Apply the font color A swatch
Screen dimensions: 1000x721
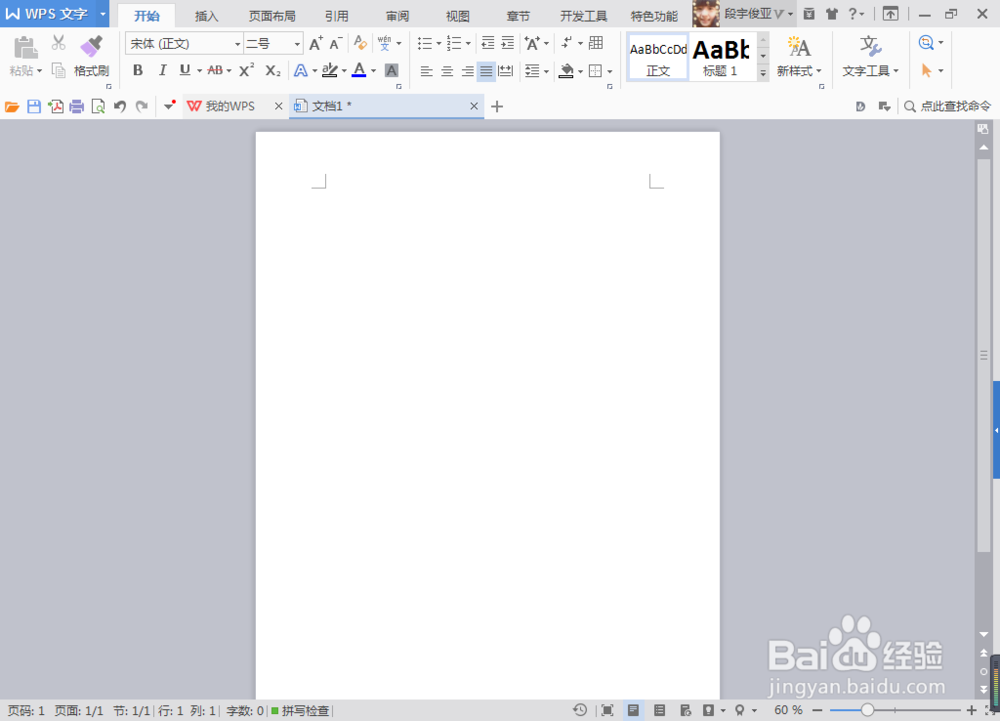coord(359,70)
